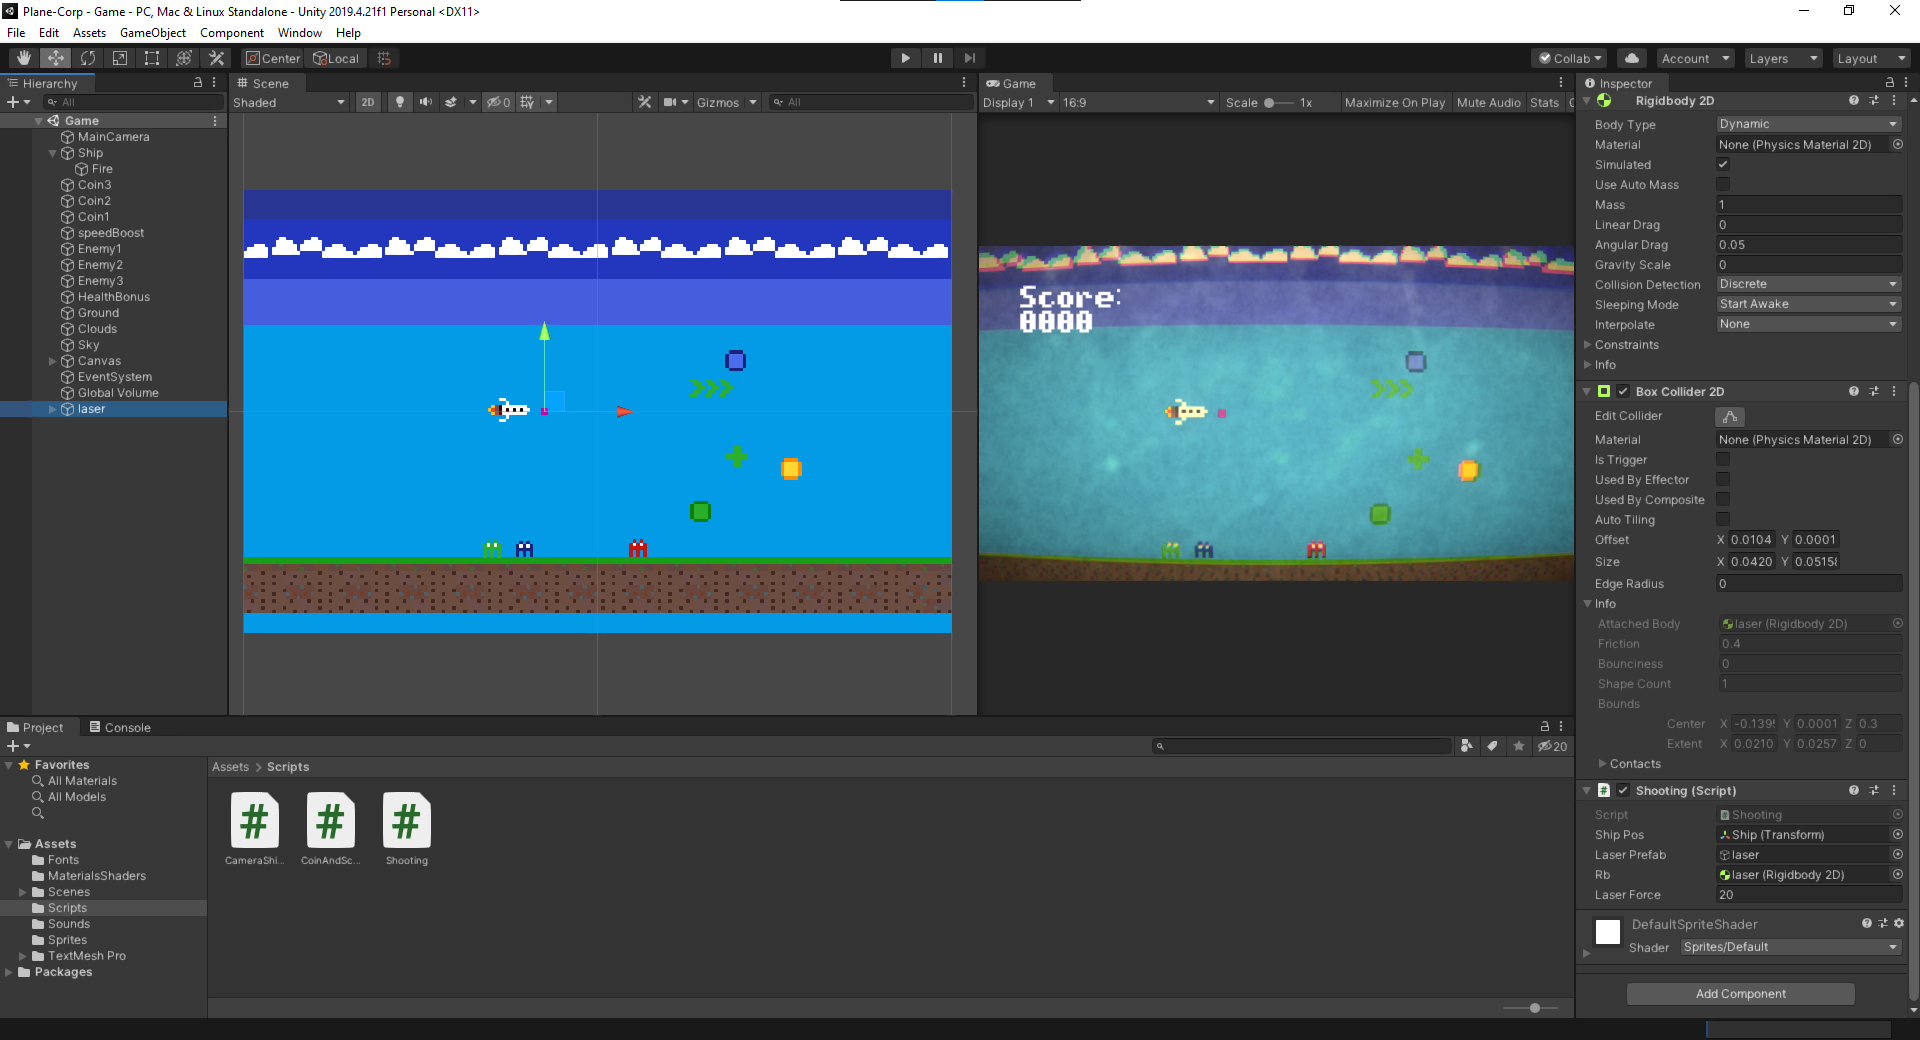Open Collab menu button
The height and width of the screenshot is (1040, 1920).
point(1570,58)
